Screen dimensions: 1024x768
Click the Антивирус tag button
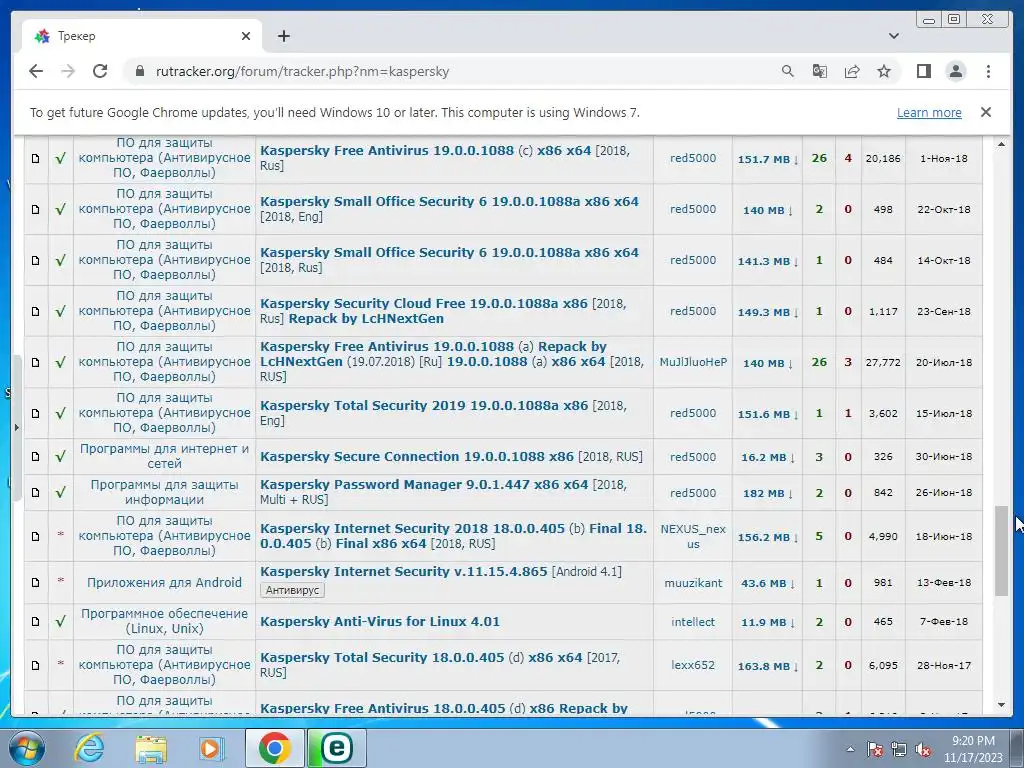[292, 590]
